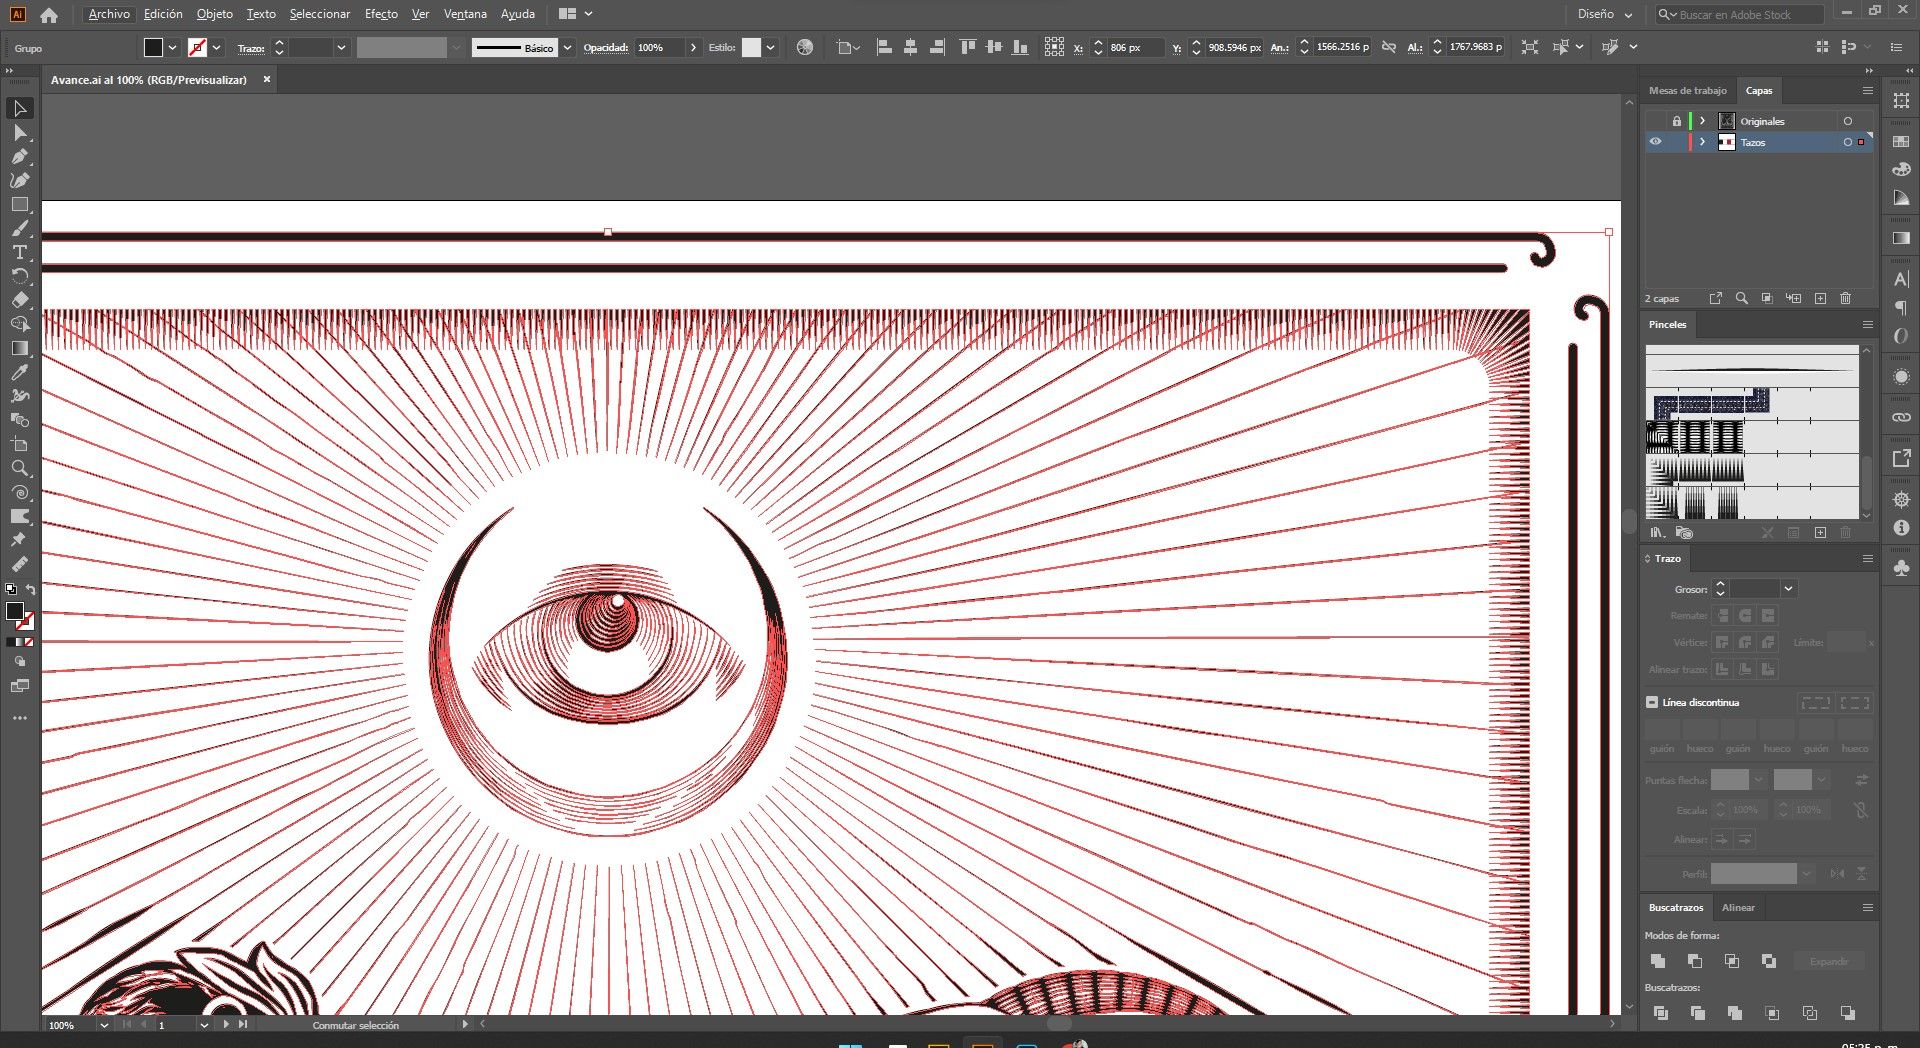Reset default fill and stroke
1920x1048 pixels.
pyautogui.click(x=11, y=589)
